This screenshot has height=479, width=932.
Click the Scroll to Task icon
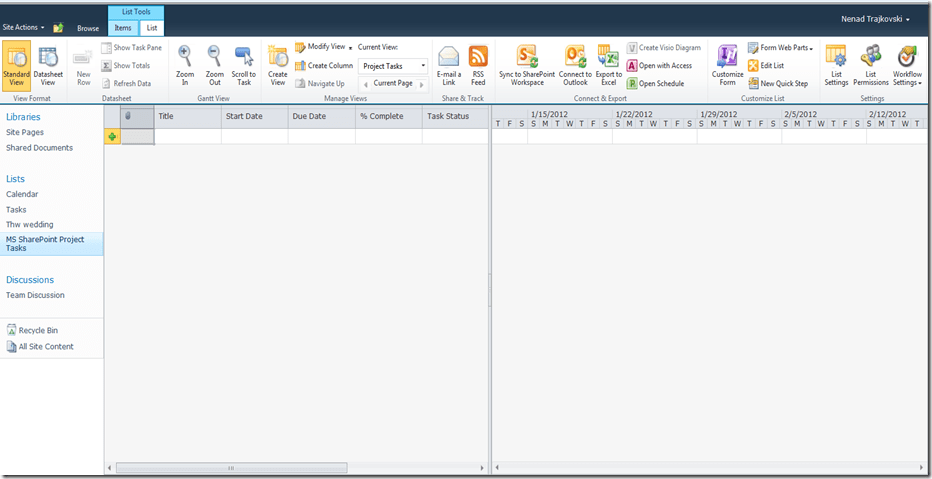point(244,57)
